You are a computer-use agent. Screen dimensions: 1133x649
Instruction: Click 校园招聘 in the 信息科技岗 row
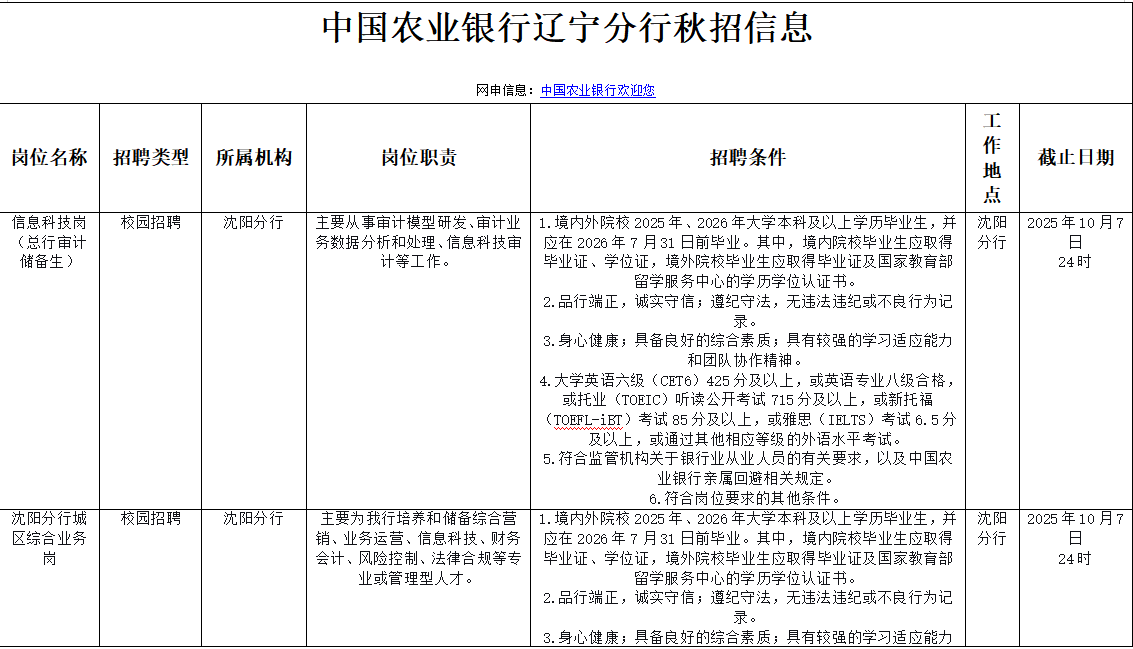[x=151, y=223]
